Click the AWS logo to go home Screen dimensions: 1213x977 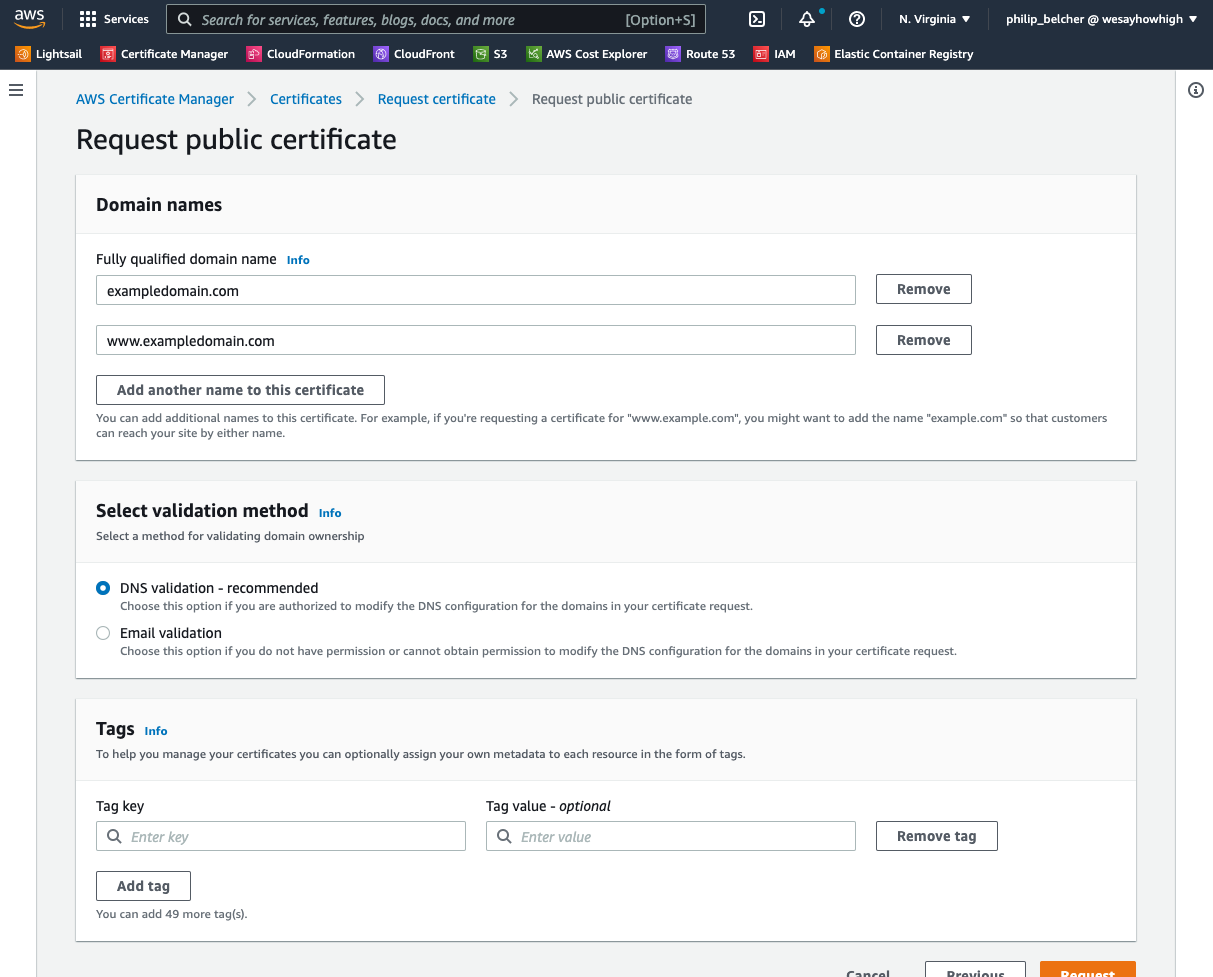point(29,17)
